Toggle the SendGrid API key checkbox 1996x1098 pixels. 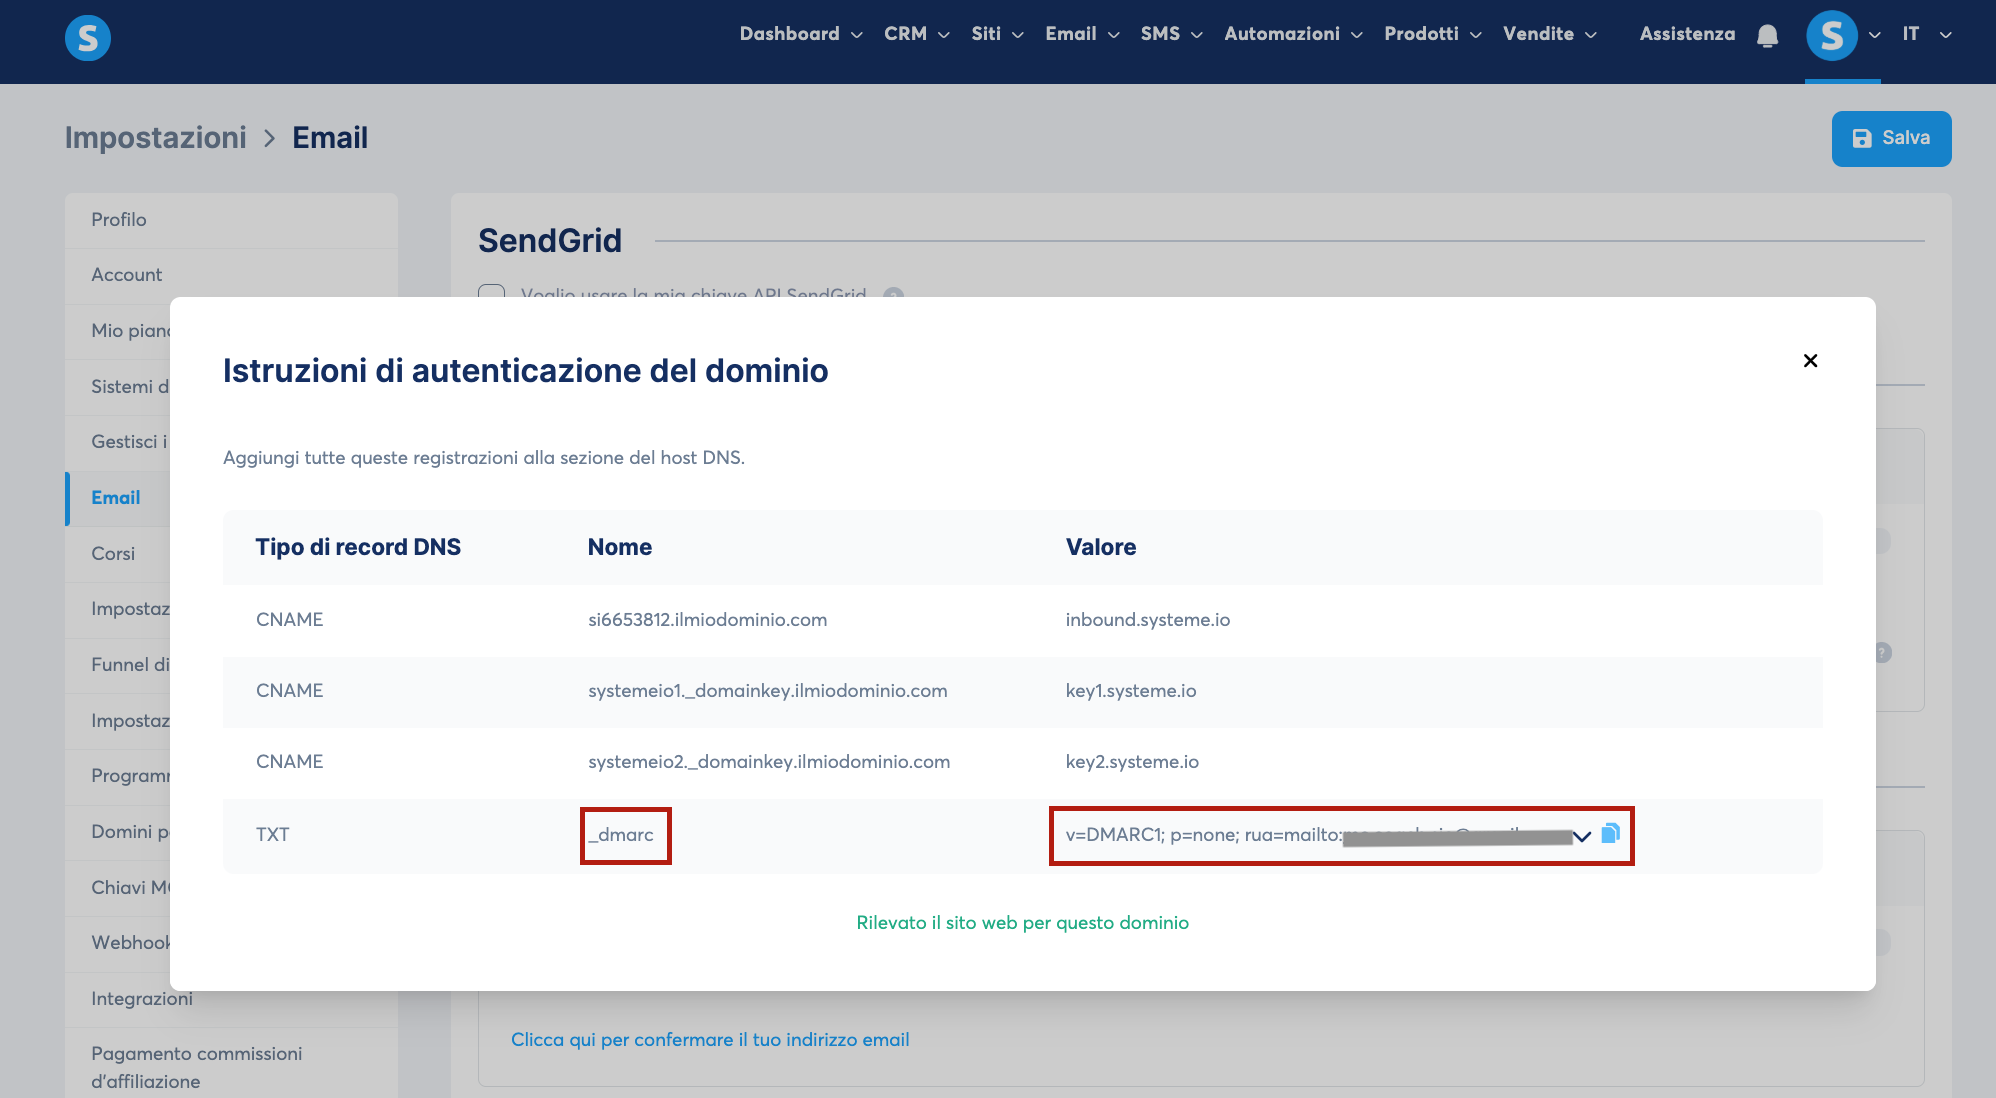pos(491,293)
